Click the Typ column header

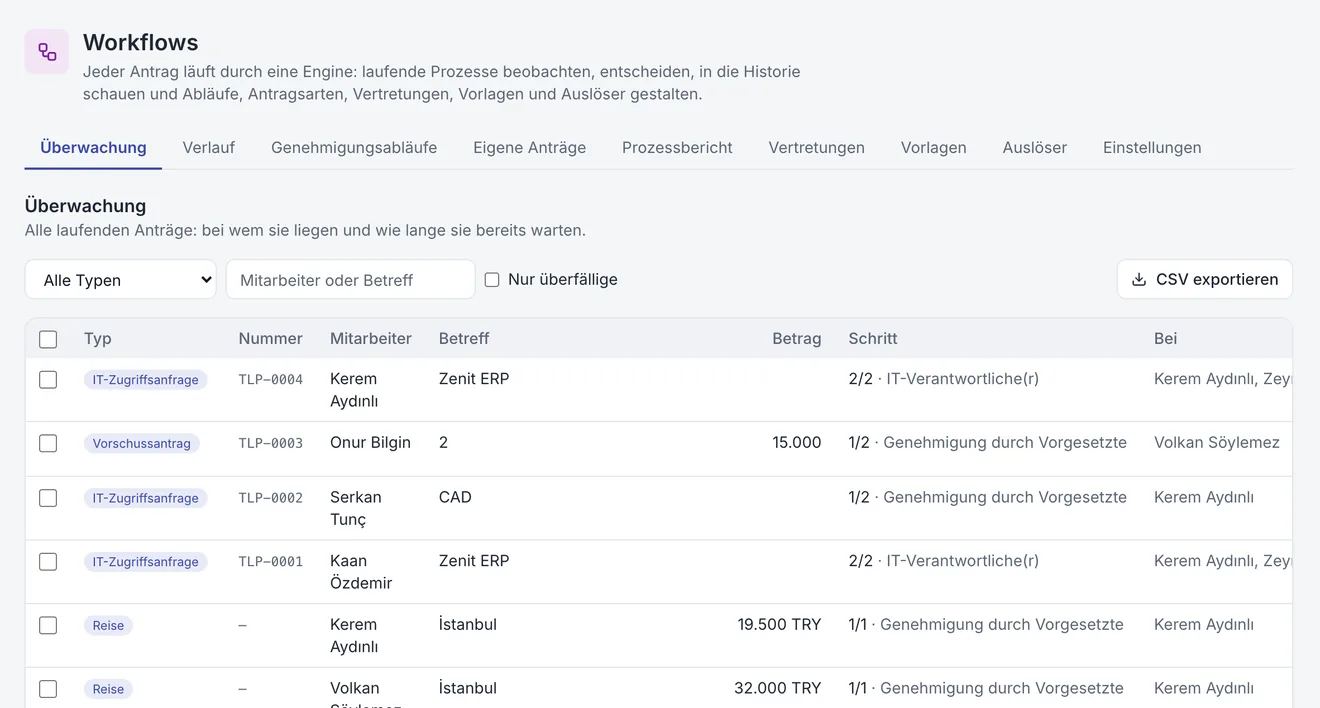tap(98, 339)
